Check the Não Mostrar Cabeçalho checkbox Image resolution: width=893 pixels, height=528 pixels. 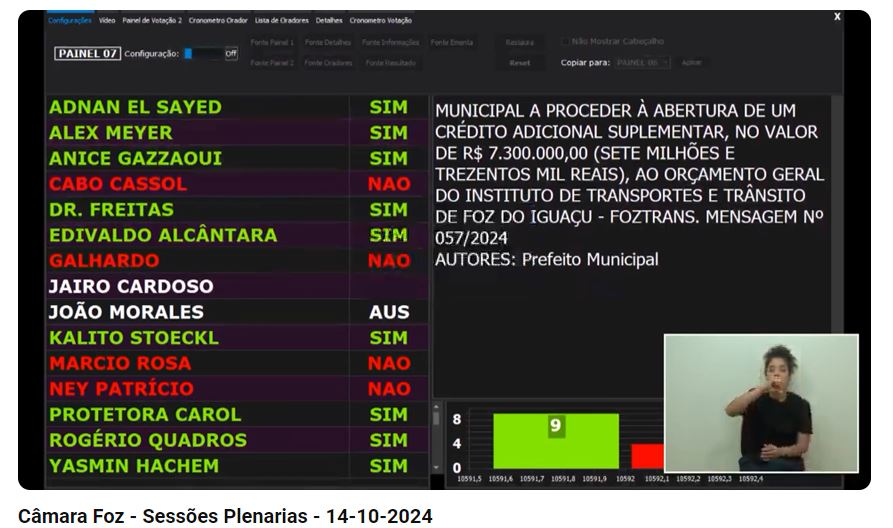(566, 42)
